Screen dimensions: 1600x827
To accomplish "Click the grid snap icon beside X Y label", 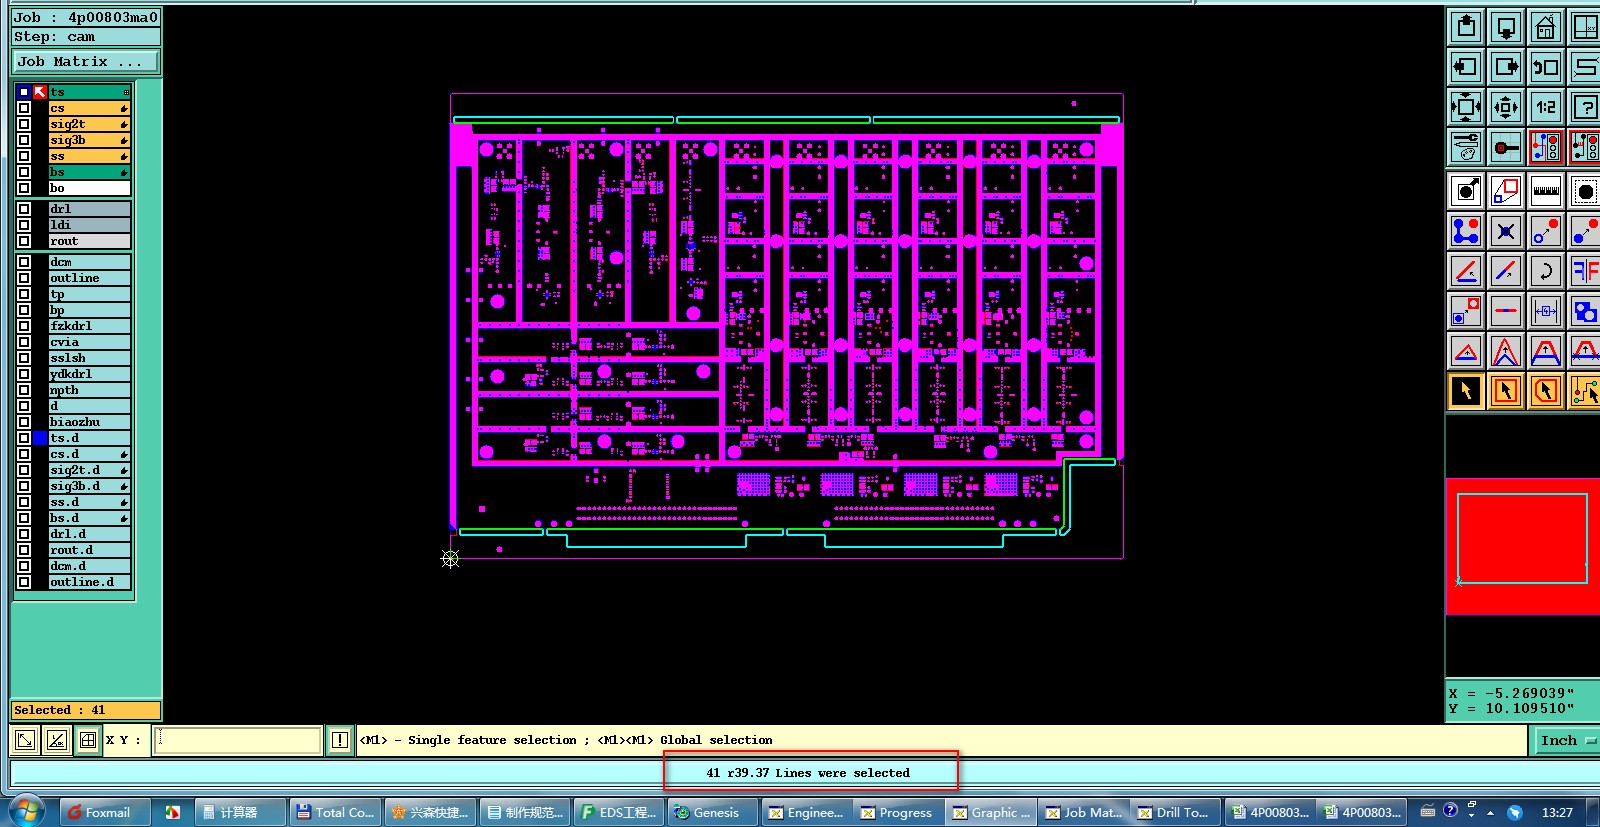I will pos(88,740).
